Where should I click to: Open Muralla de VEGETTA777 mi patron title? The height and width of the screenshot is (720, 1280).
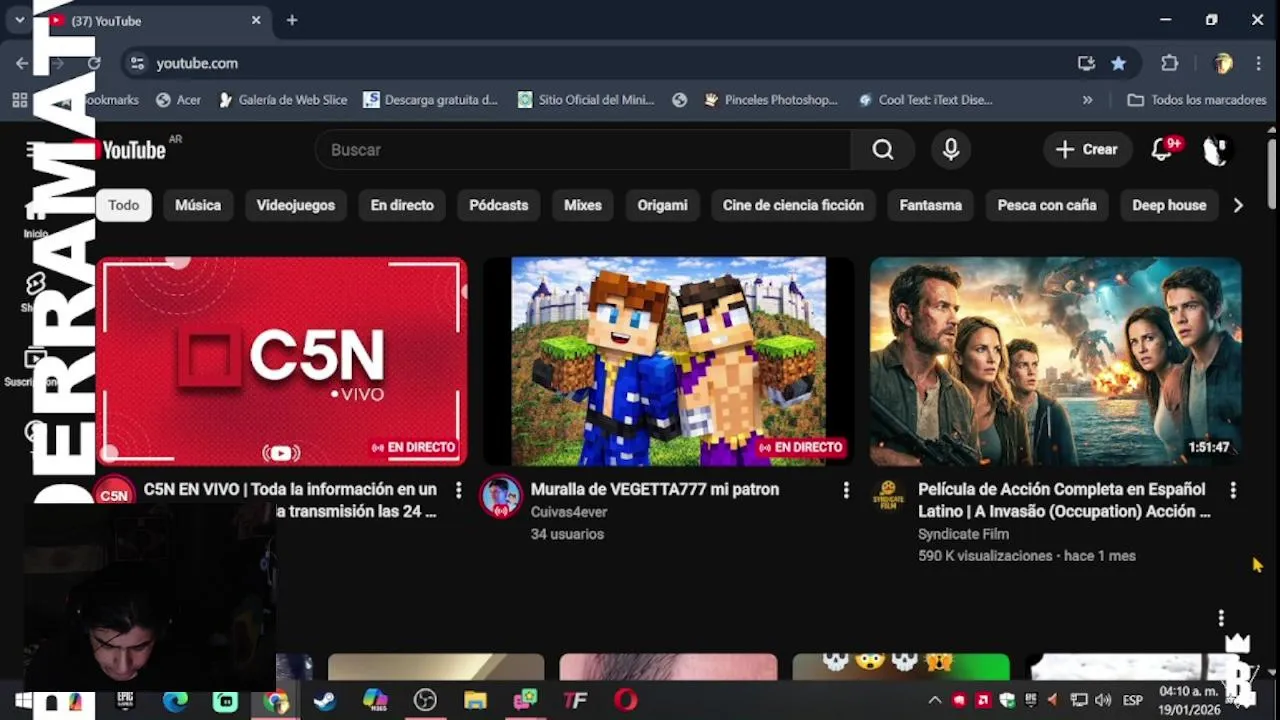pyautogui.click(x=654, y=489)
